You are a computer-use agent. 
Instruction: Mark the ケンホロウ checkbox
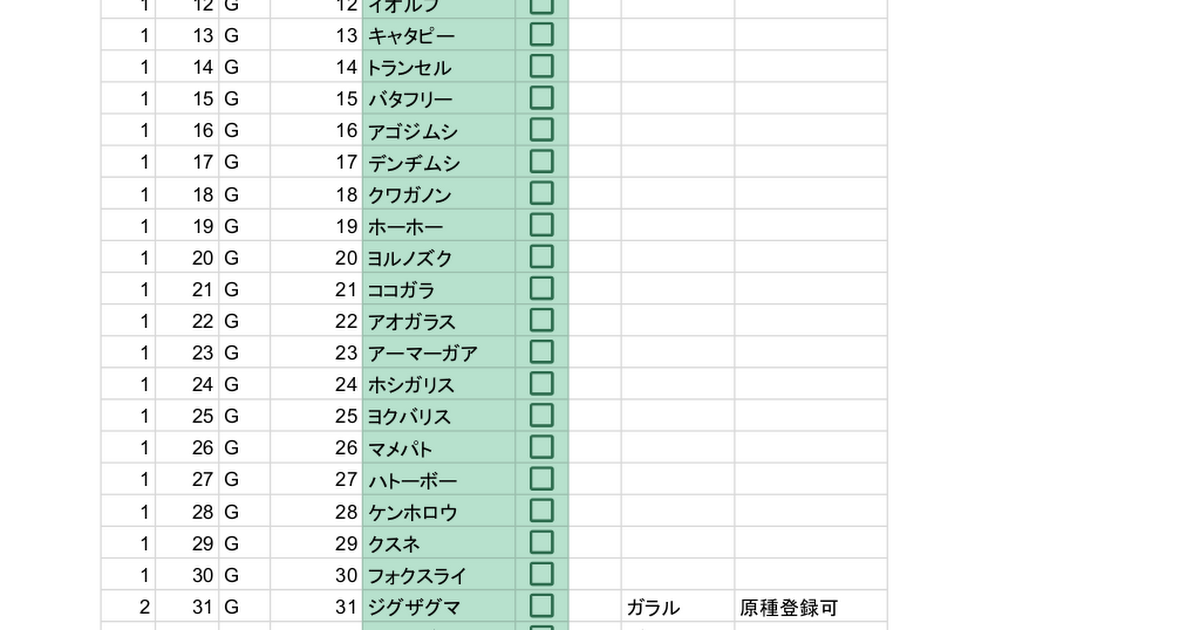[x=541, y=511]
